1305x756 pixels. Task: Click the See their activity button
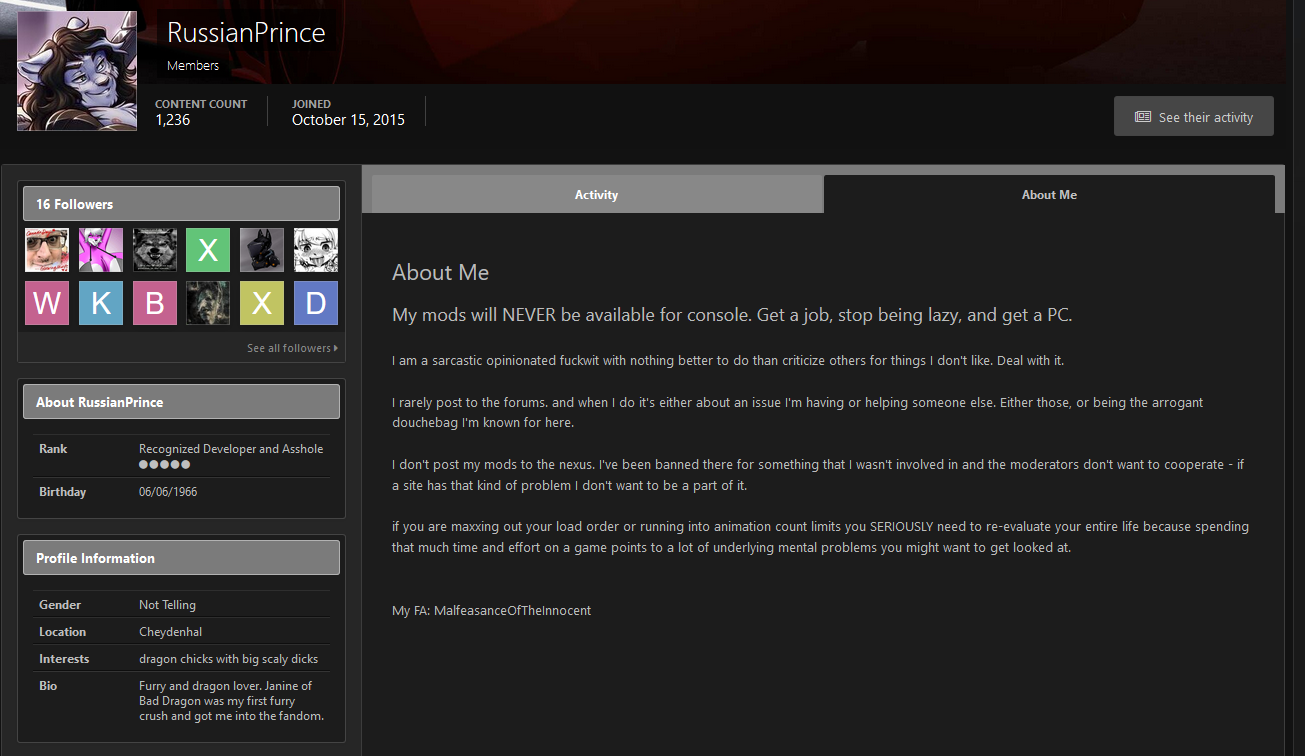pyautogui.click(x=1193, y=116)
